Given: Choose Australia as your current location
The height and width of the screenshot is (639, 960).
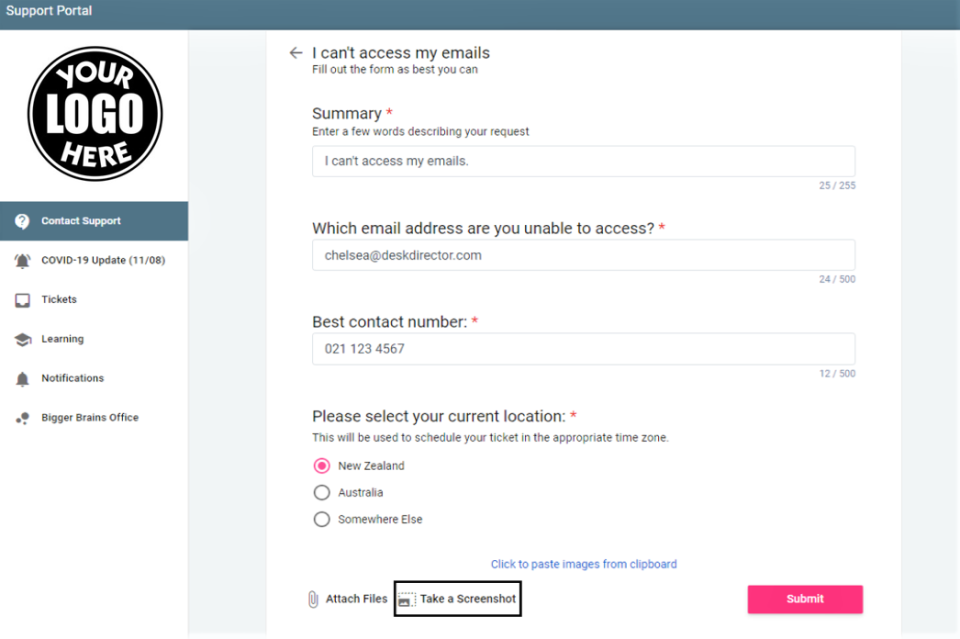Looking at the screenshot, I should click(x=321, y=492).
